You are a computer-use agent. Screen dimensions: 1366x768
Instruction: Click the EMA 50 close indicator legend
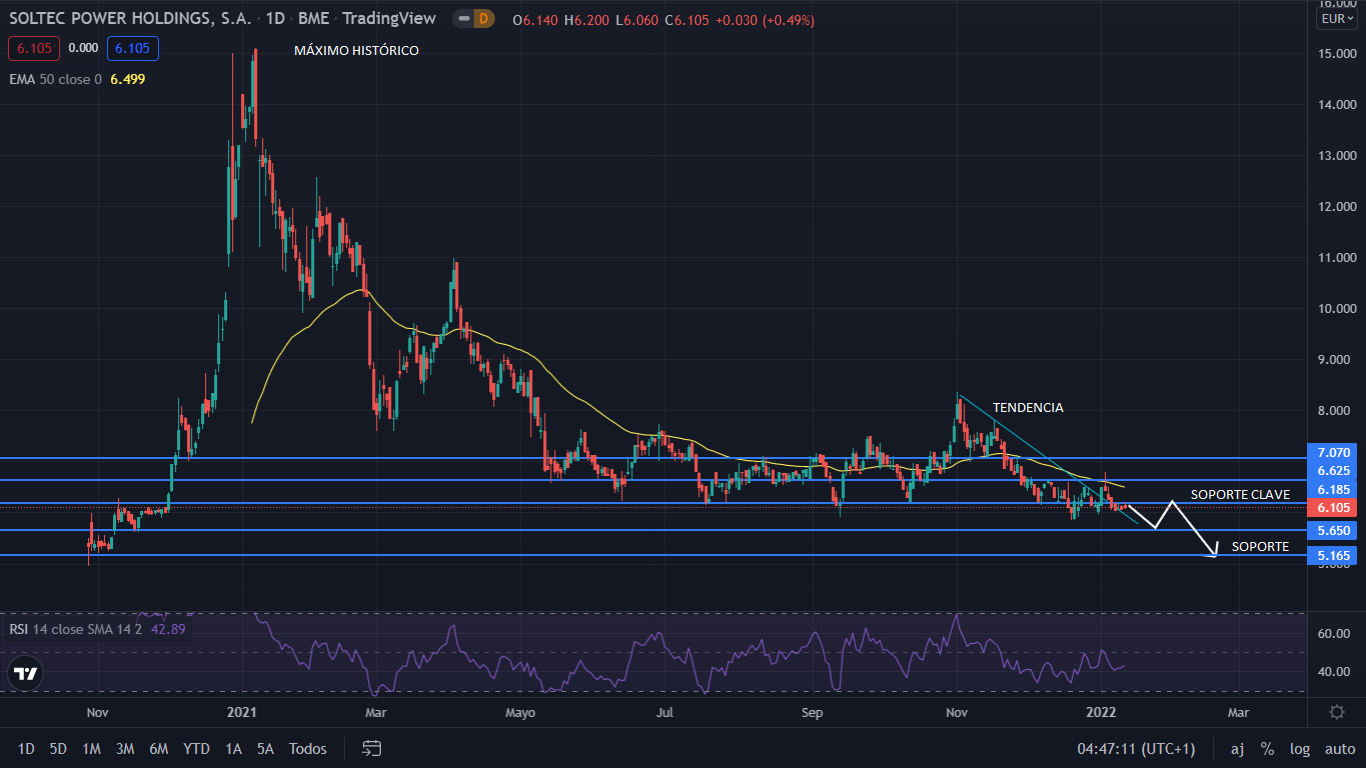56,79
